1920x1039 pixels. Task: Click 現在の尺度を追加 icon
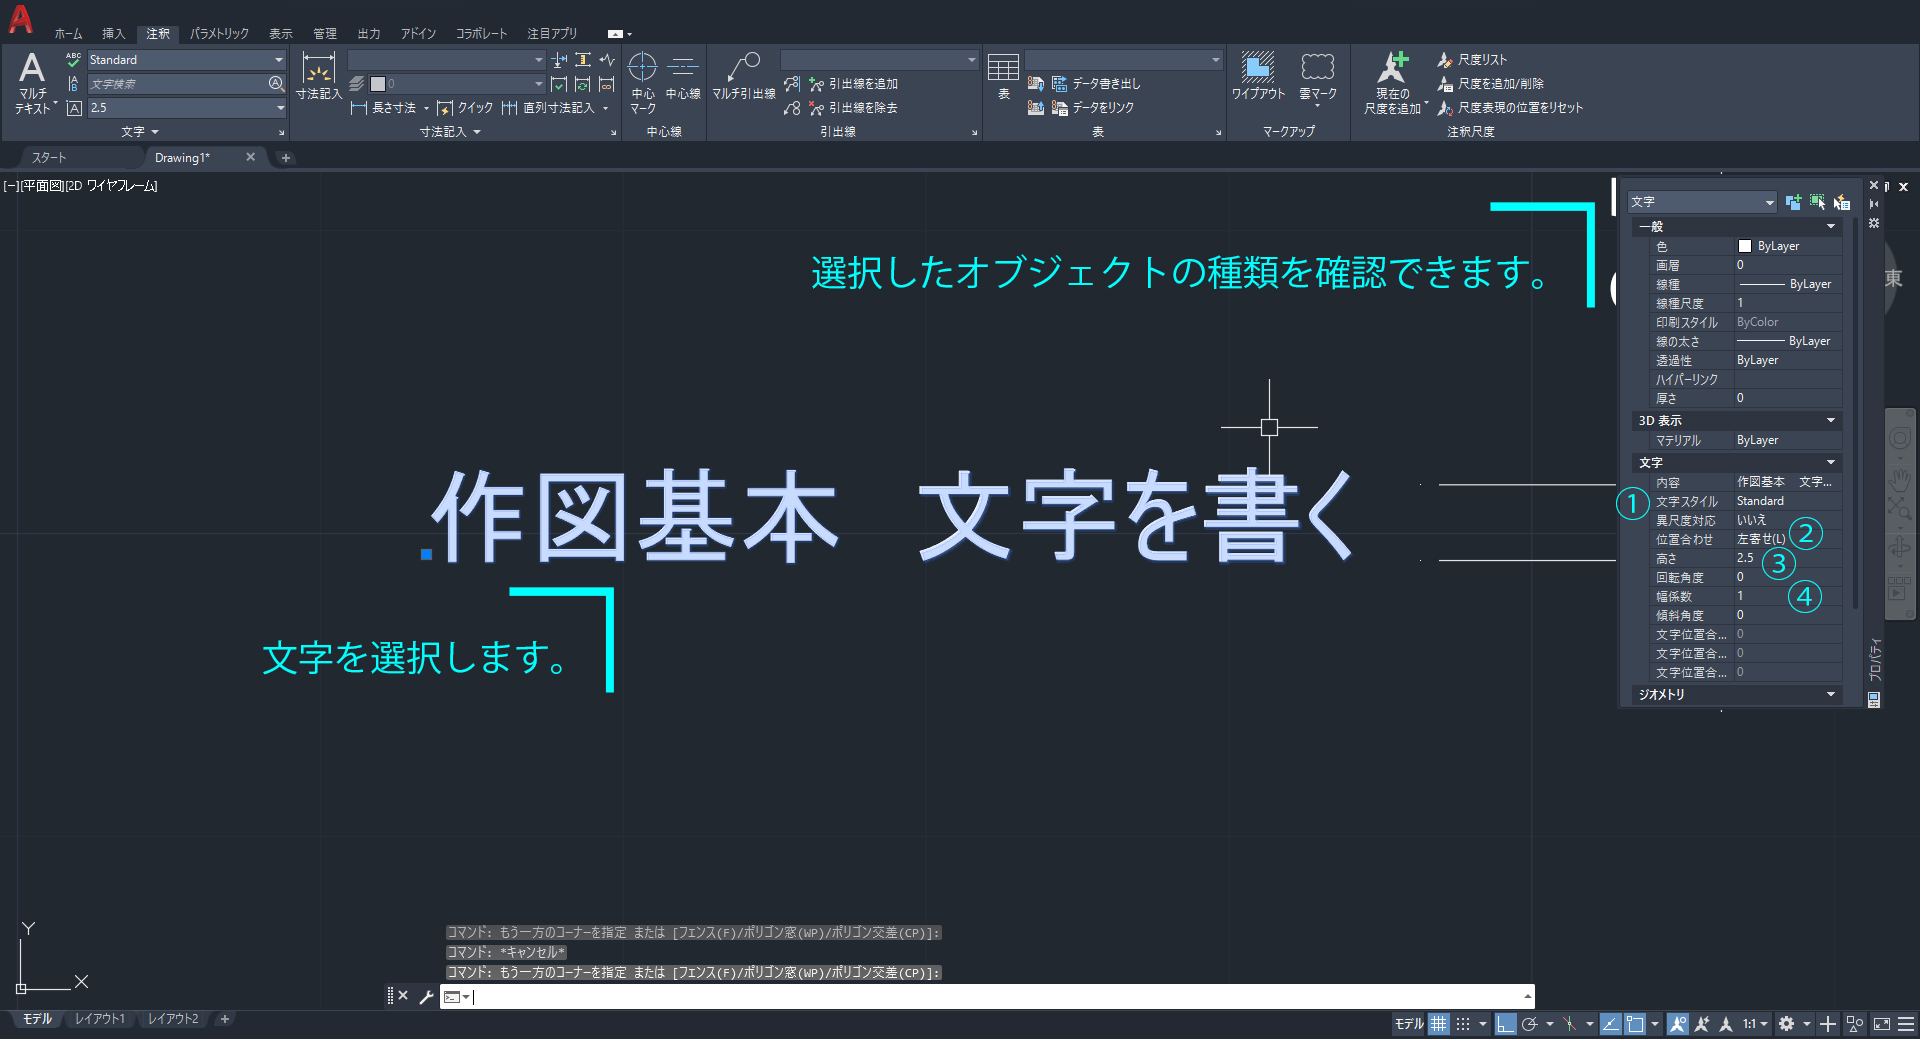[1392, 80]
